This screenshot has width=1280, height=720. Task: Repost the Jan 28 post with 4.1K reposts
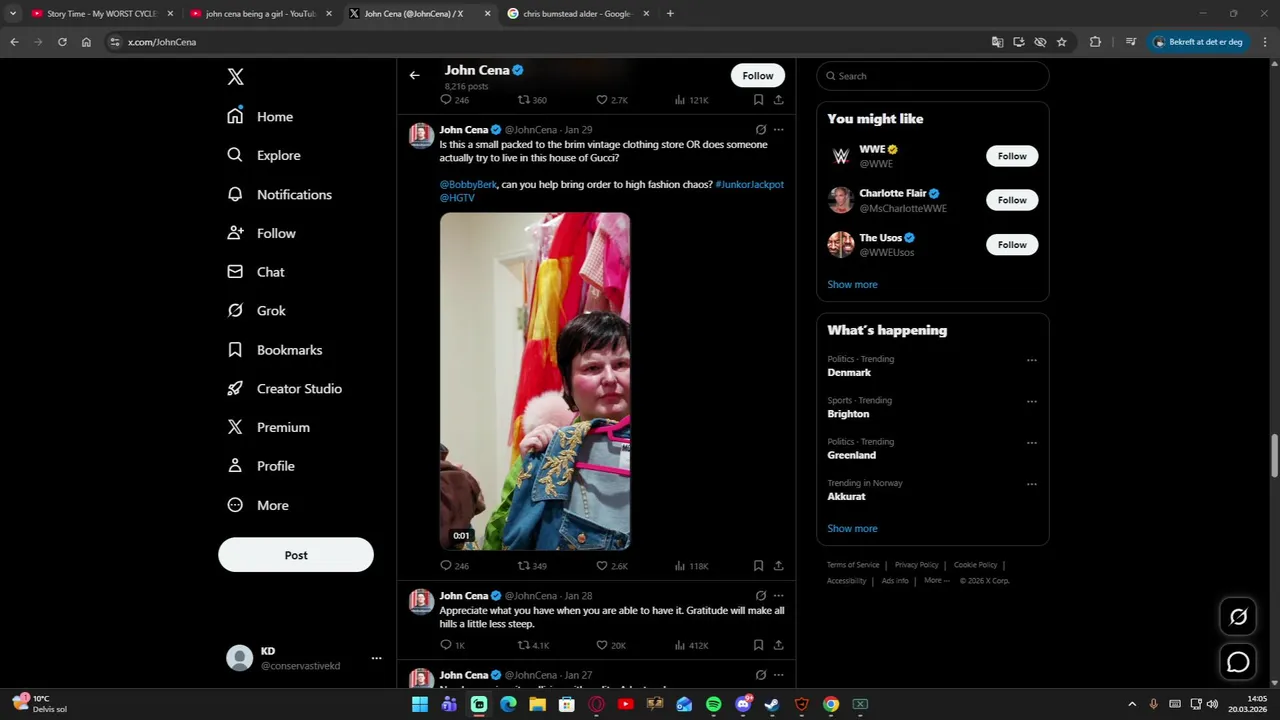click(x=533, y=646)
